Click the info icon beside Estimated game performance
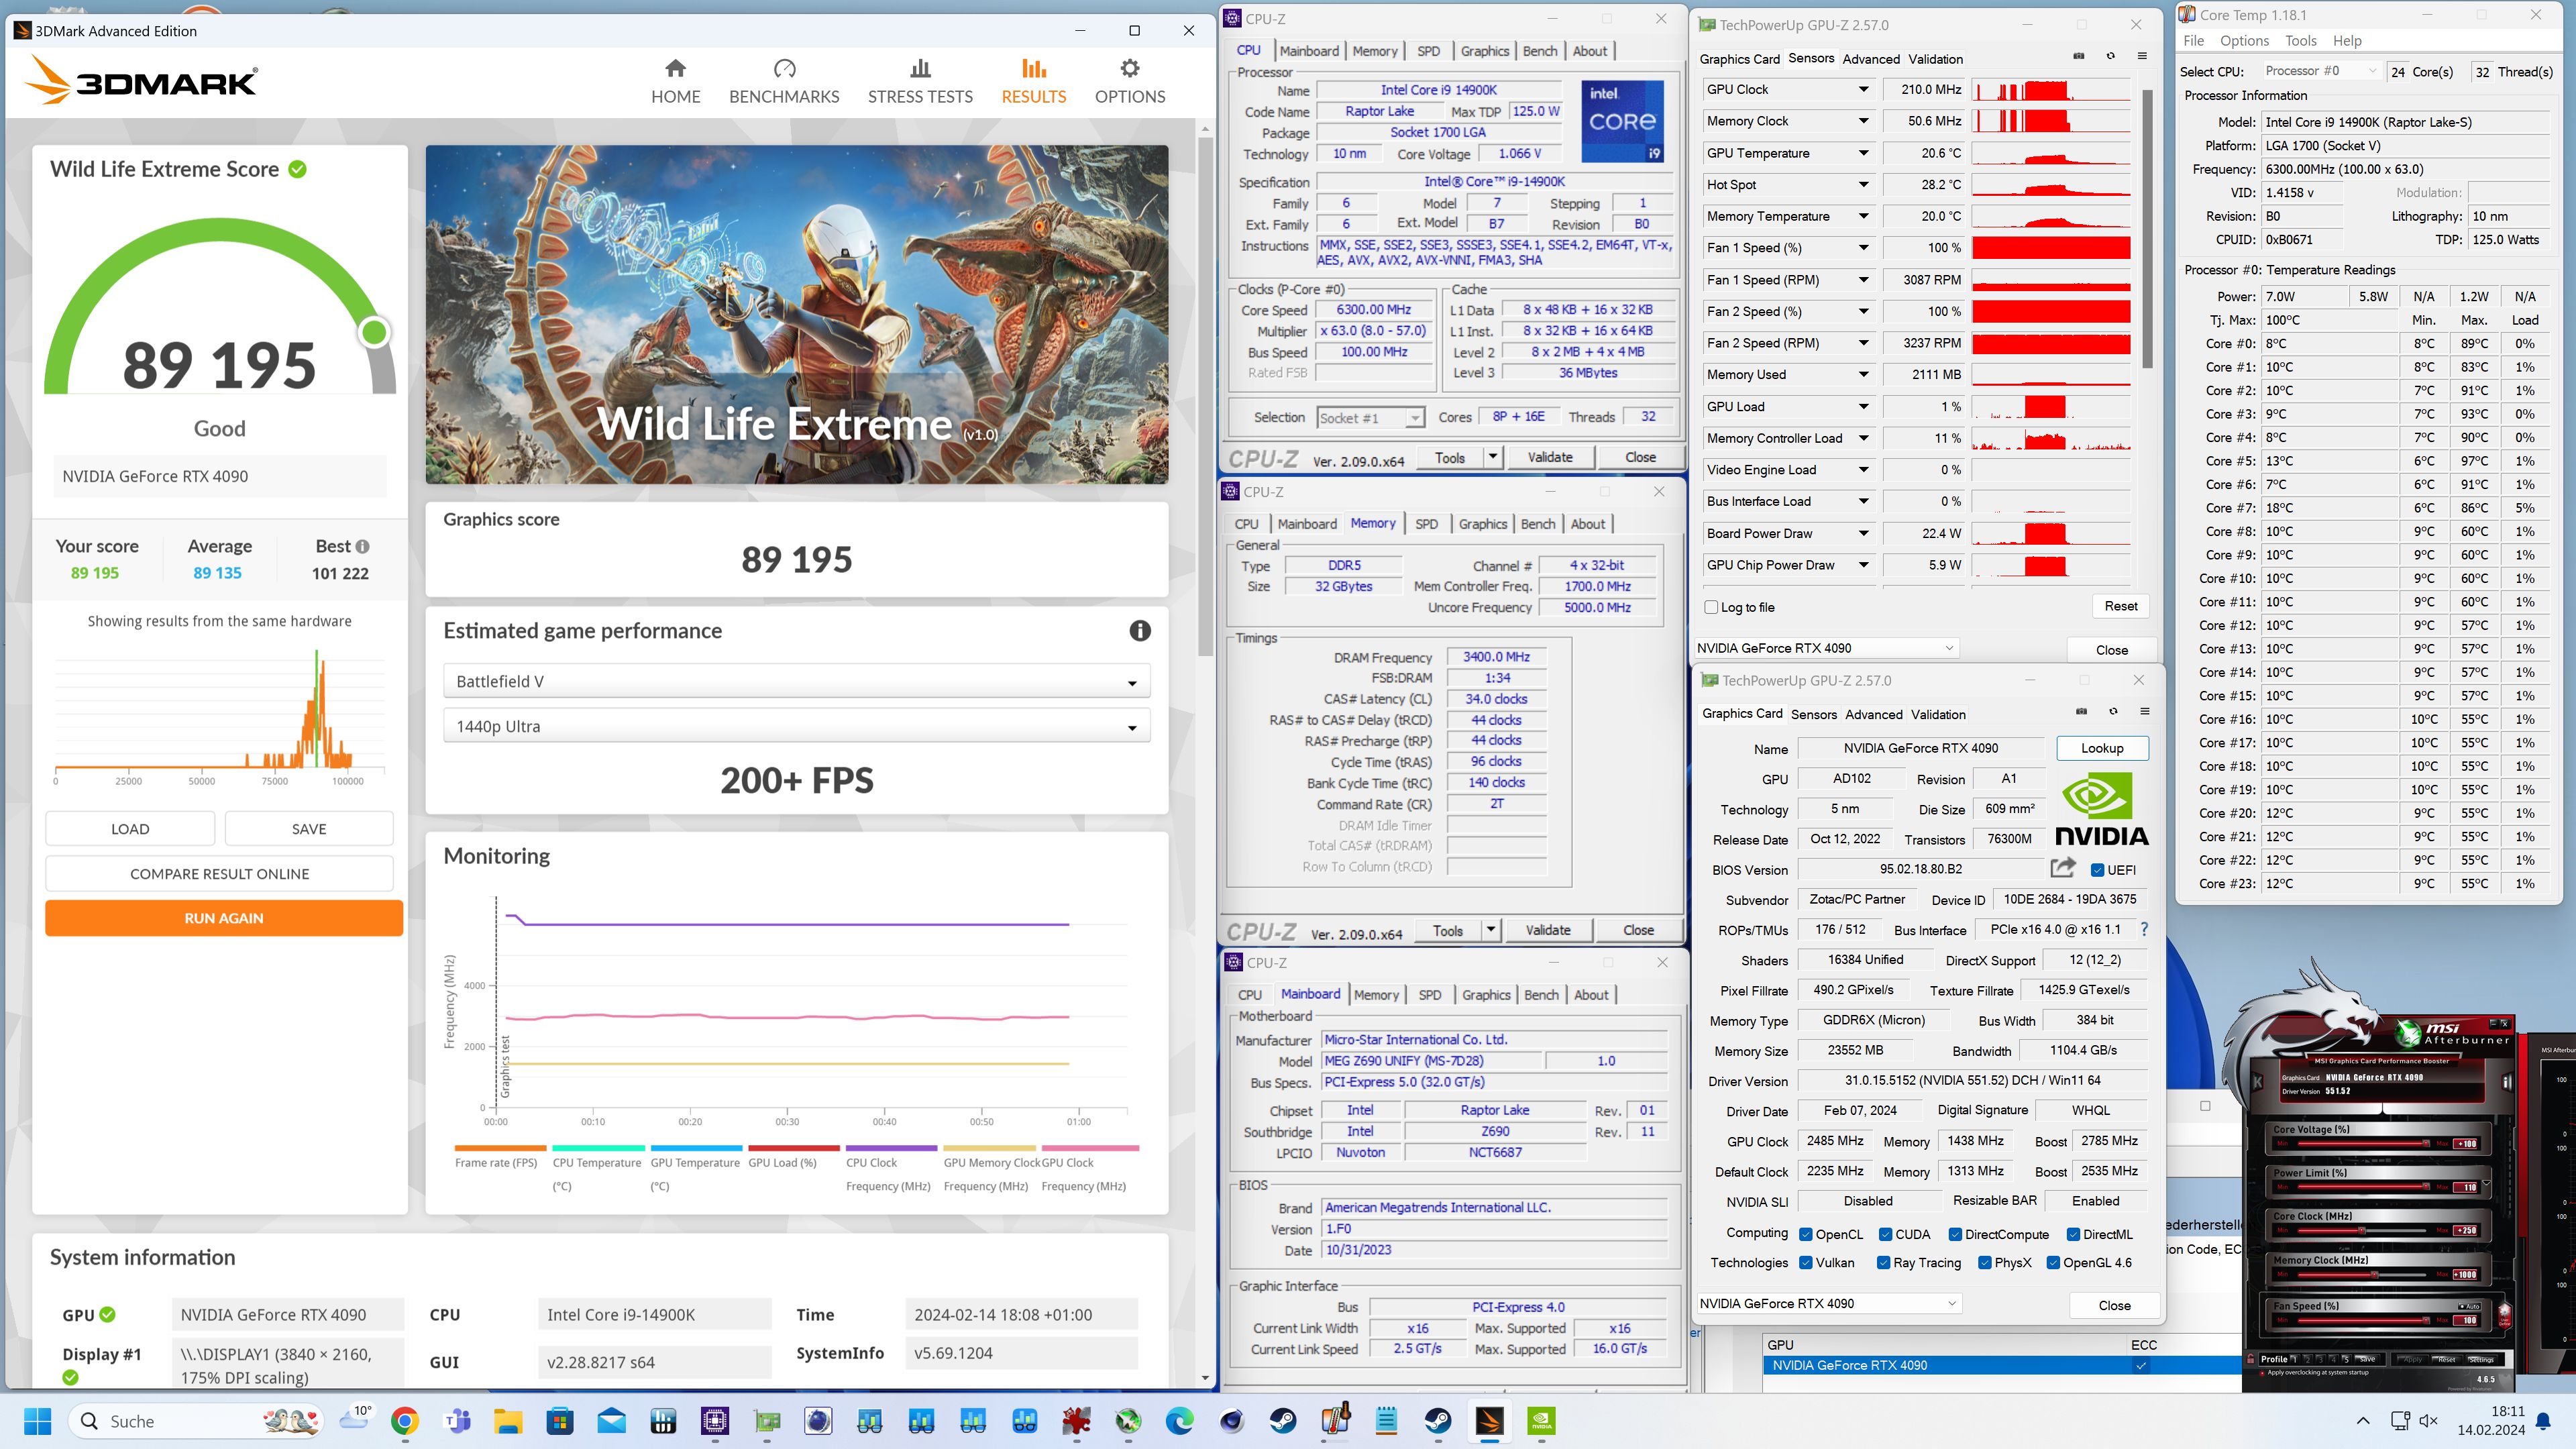 [1140, 631]
